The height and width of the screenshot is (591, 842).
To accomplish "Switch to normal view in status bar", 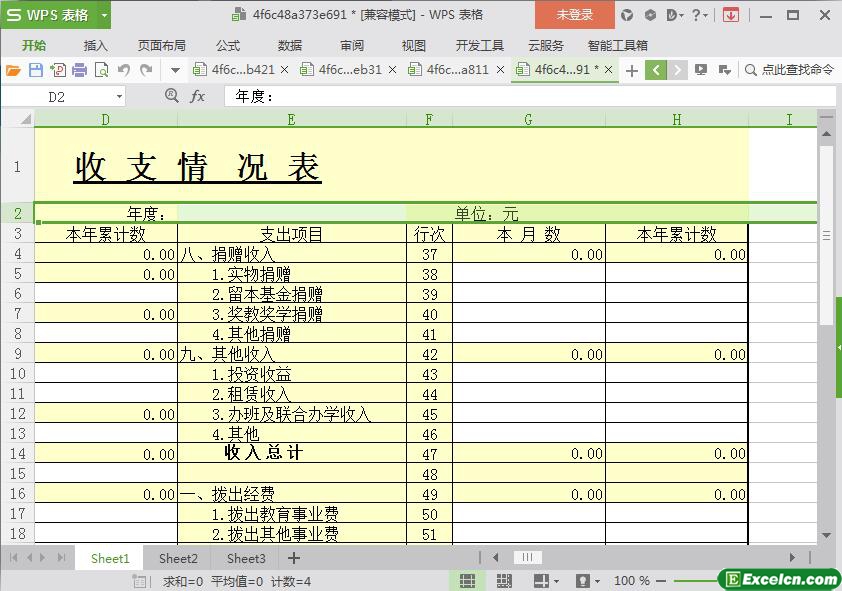I will pos(467,580).
